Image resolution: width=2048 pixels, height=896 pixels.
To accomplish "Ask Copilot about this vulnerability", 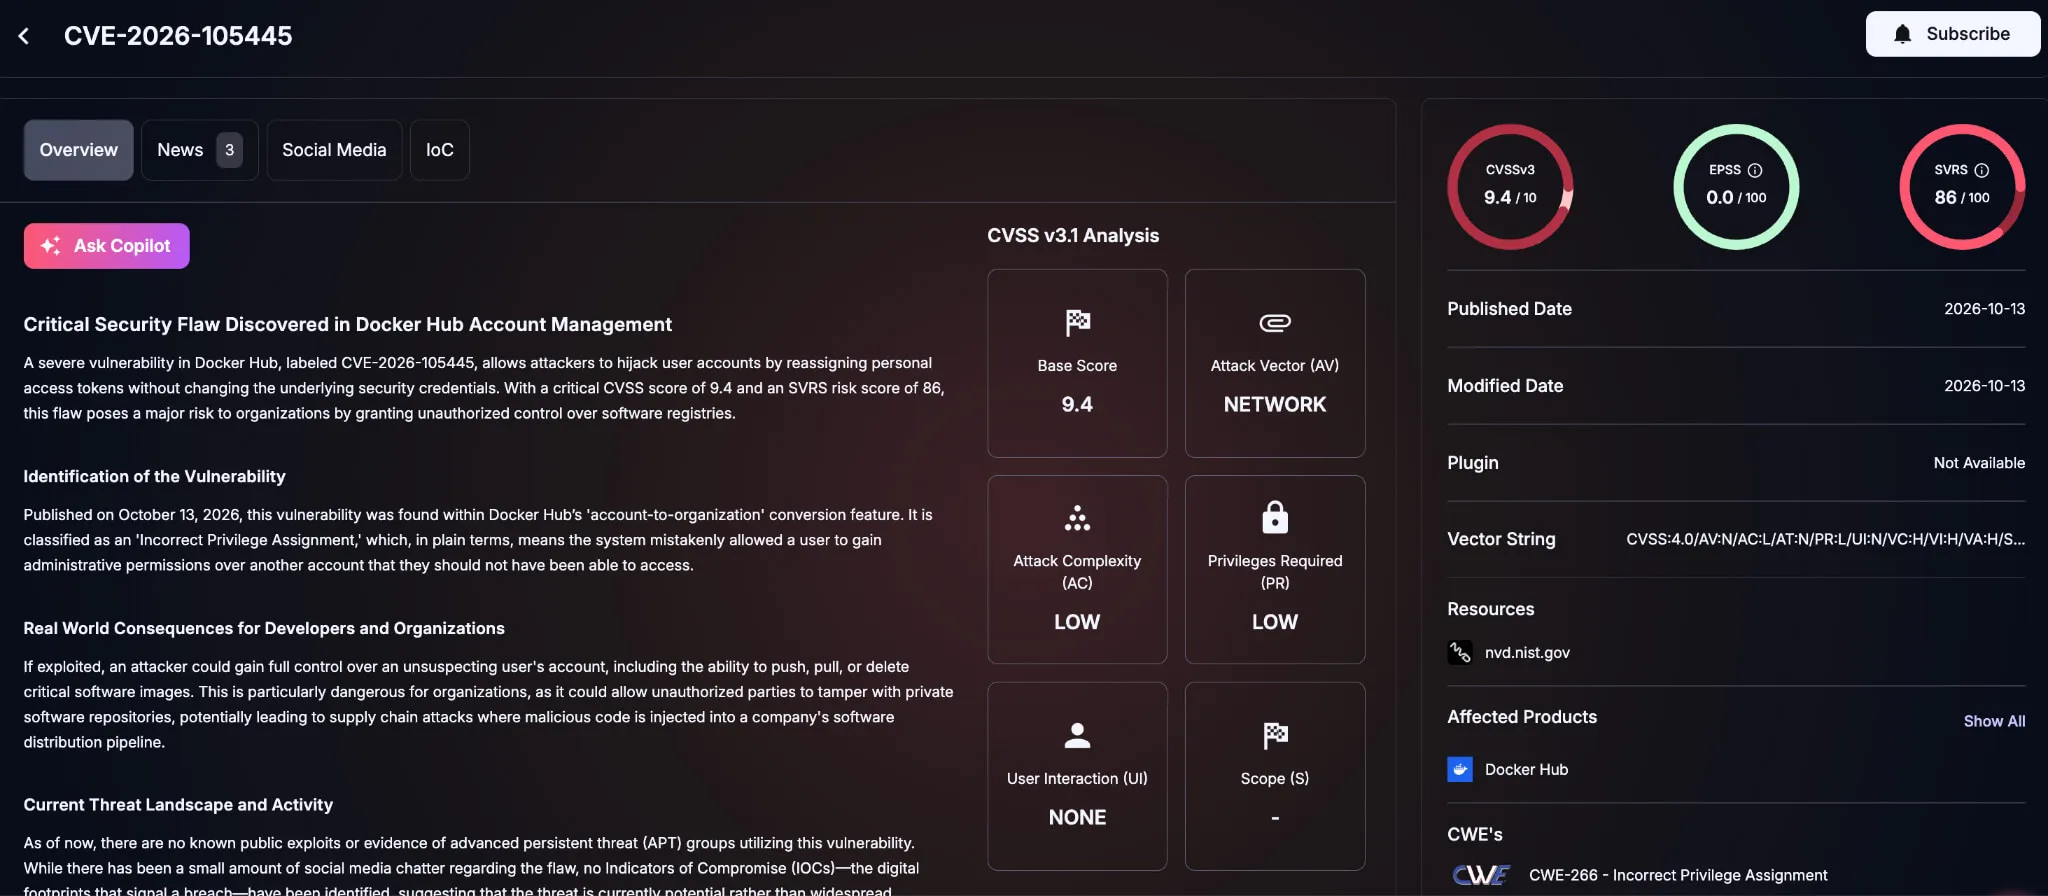I will point(107,246).
